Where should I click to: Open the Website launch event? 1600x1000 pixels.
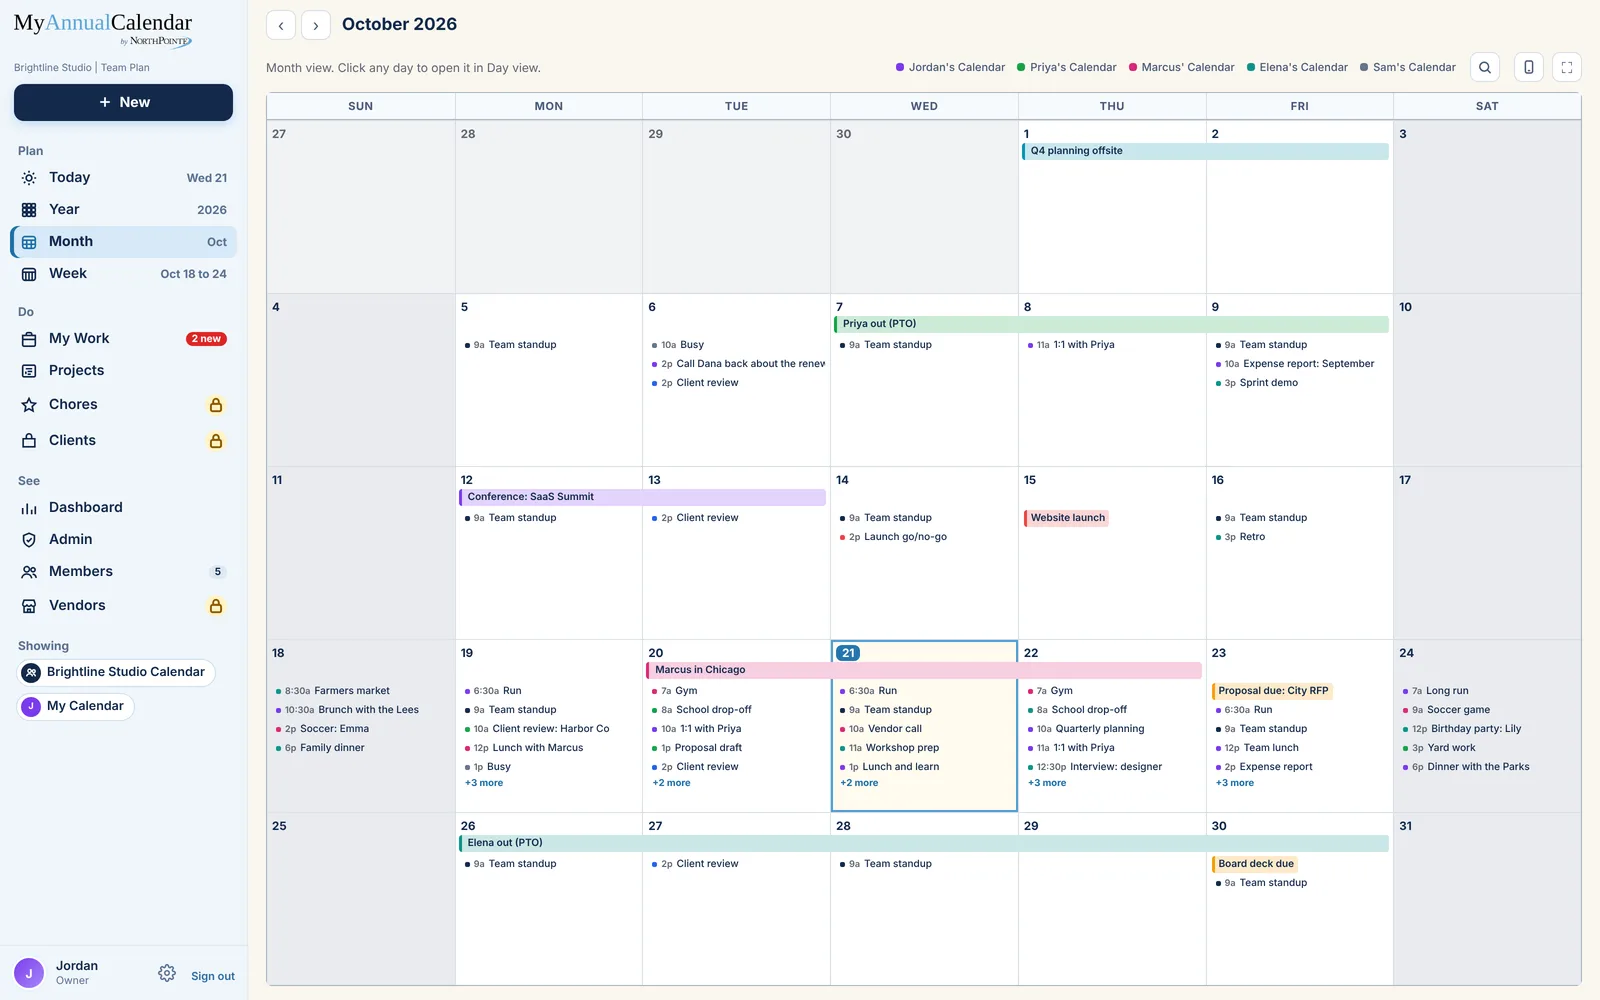click(1066, 518)
